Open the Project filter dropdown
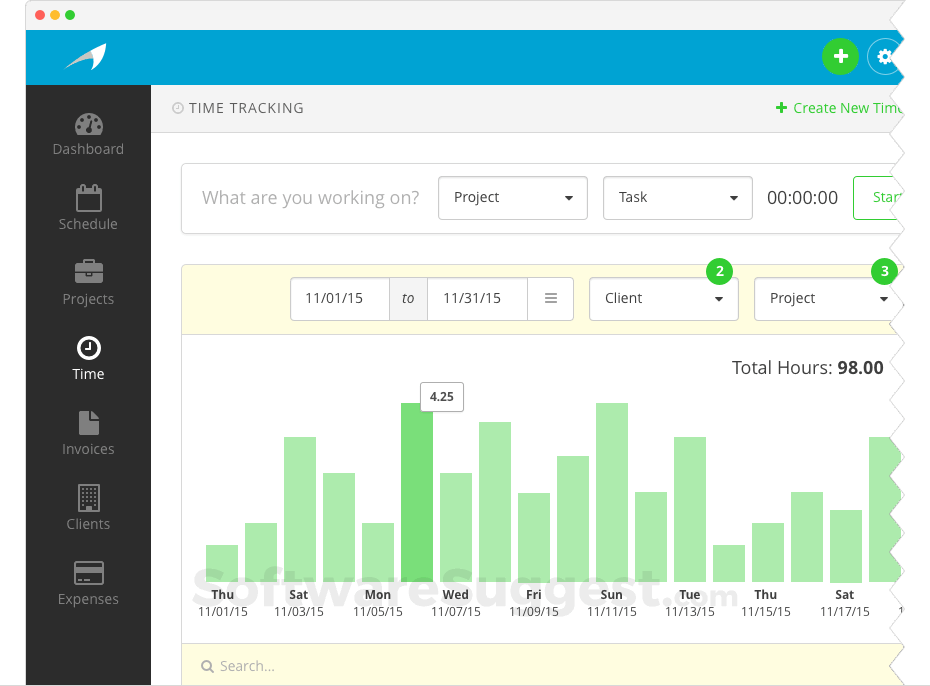The height and width of the screenshot is (686, 930). pos(827,299)
